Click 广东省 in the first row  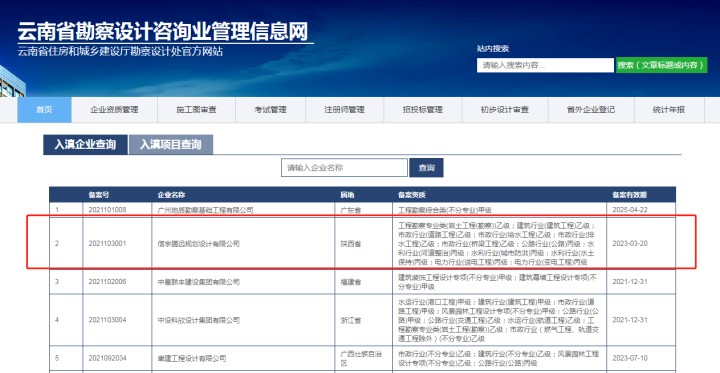pos(351,210)
